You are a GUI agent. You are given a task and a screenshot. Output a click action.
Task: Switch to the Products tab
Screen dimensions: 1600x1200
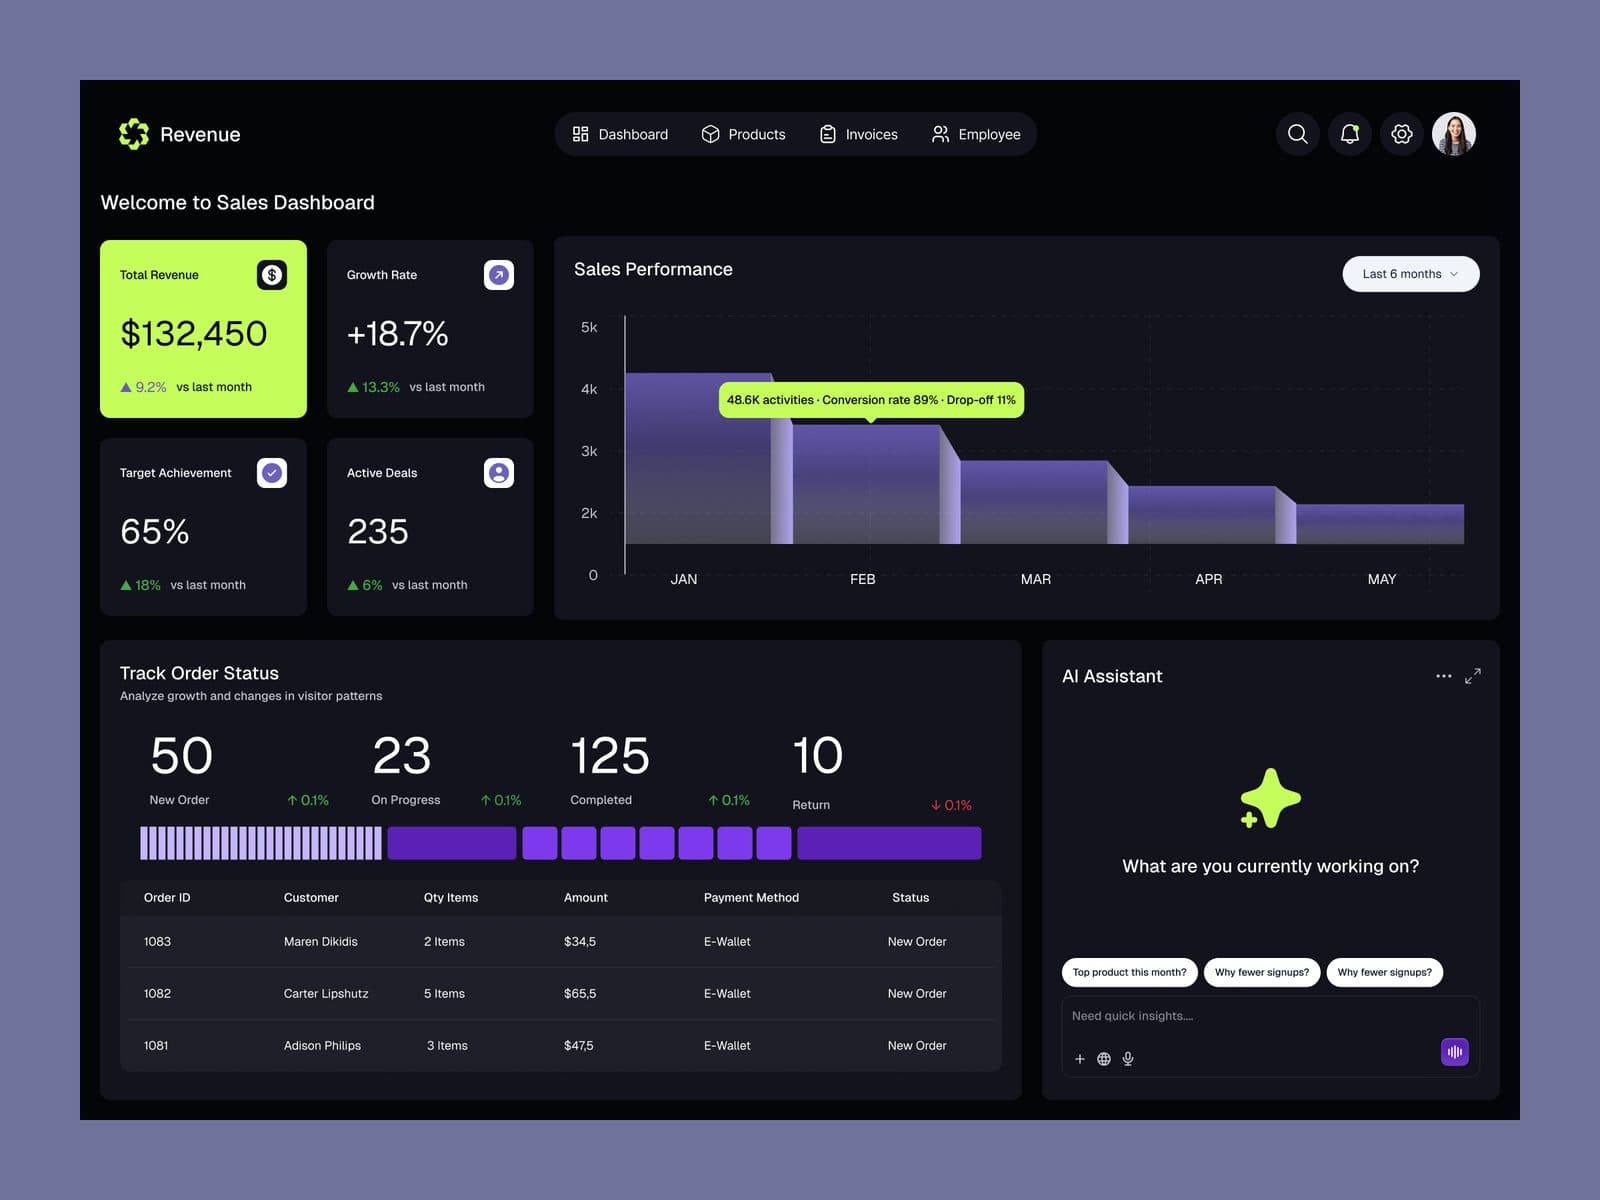point(744,134)
